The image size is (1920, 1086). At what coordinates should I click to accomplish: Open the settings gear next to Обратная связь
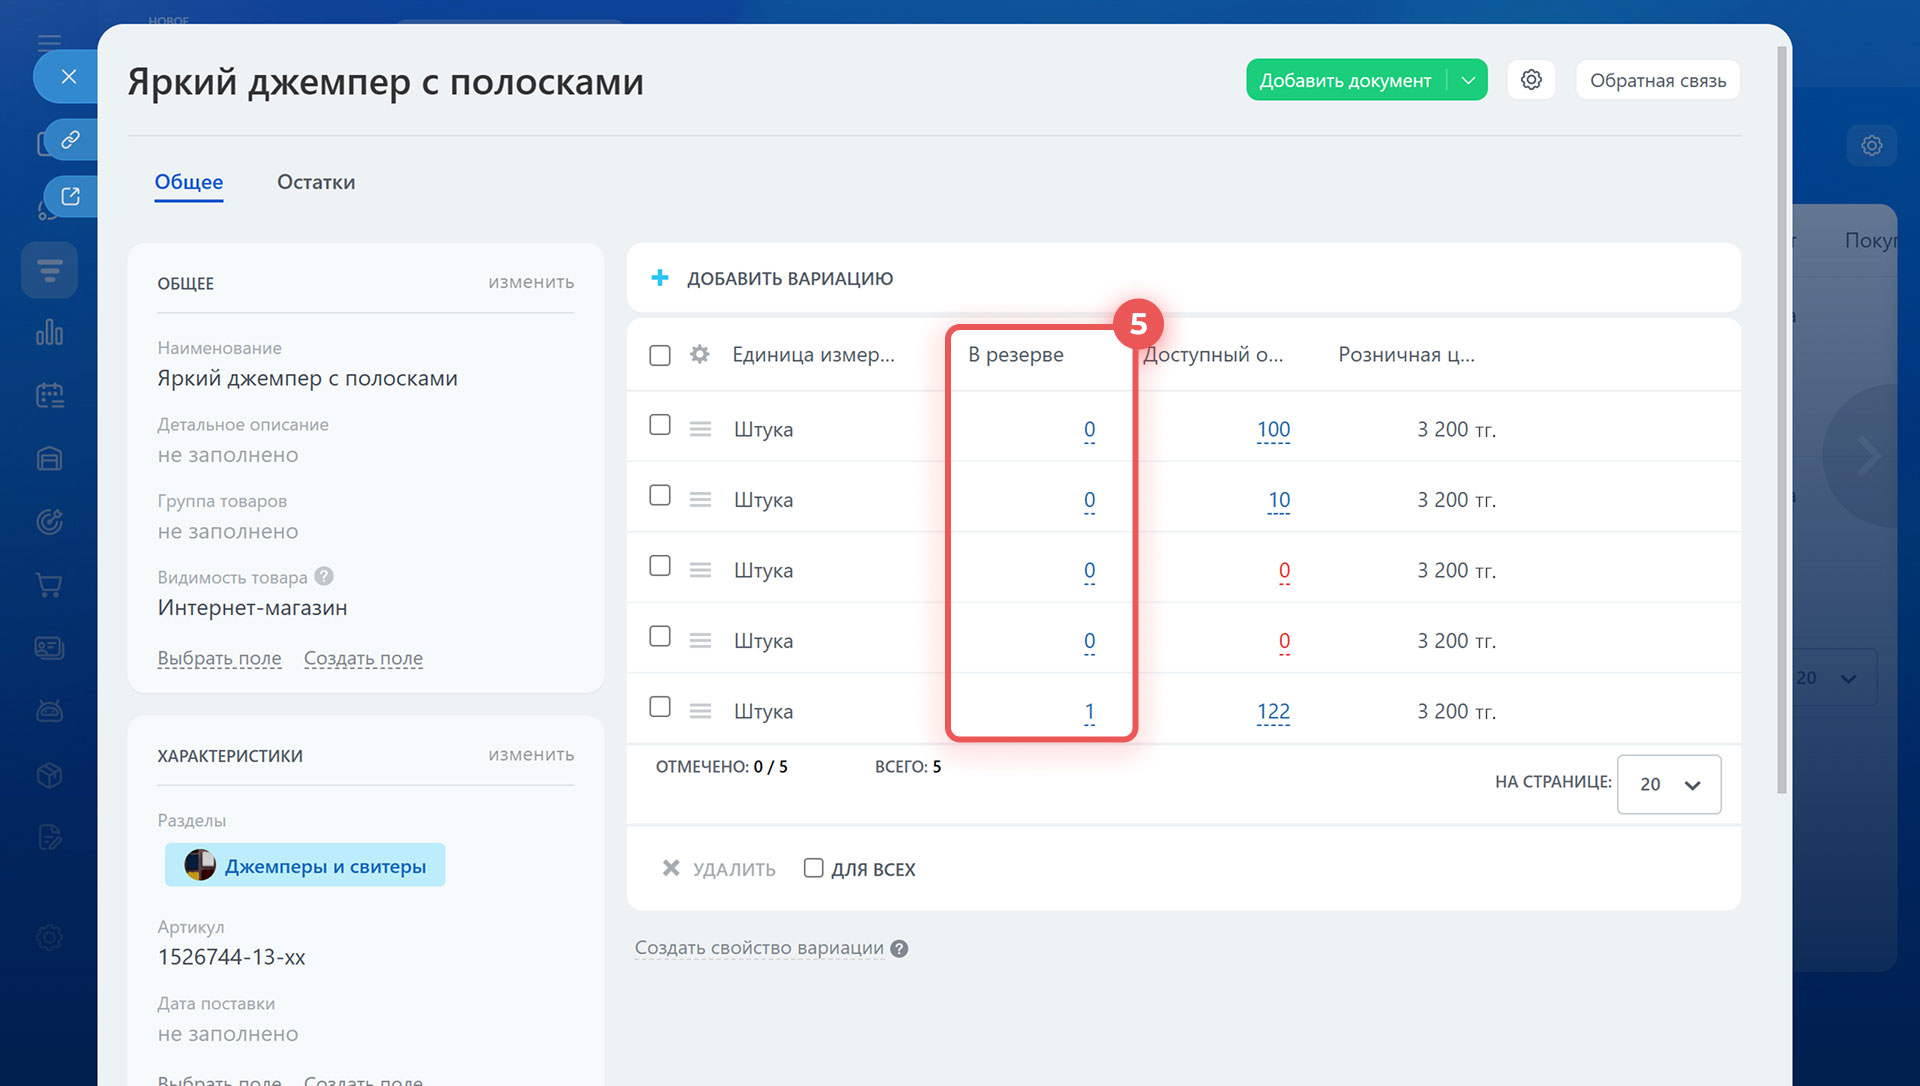point(1531,80)
